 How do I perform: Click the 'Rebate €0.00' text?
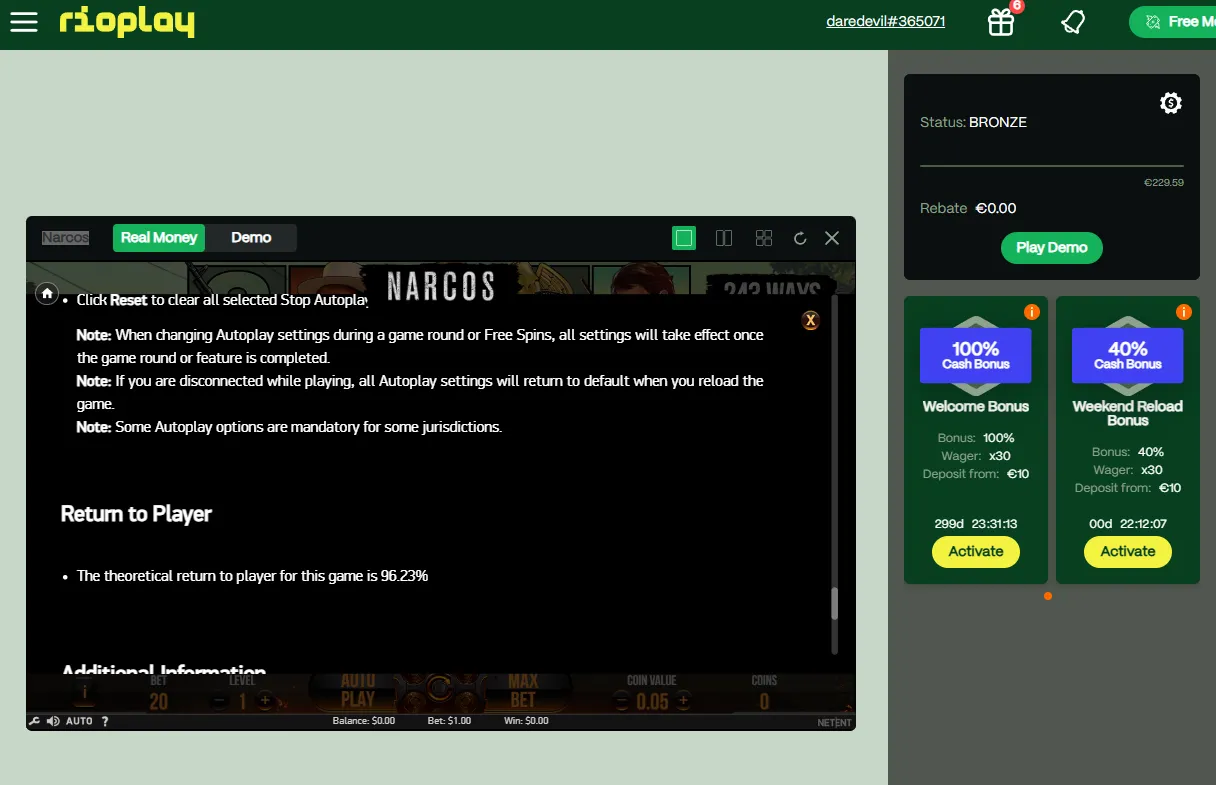tap(968, 208)
